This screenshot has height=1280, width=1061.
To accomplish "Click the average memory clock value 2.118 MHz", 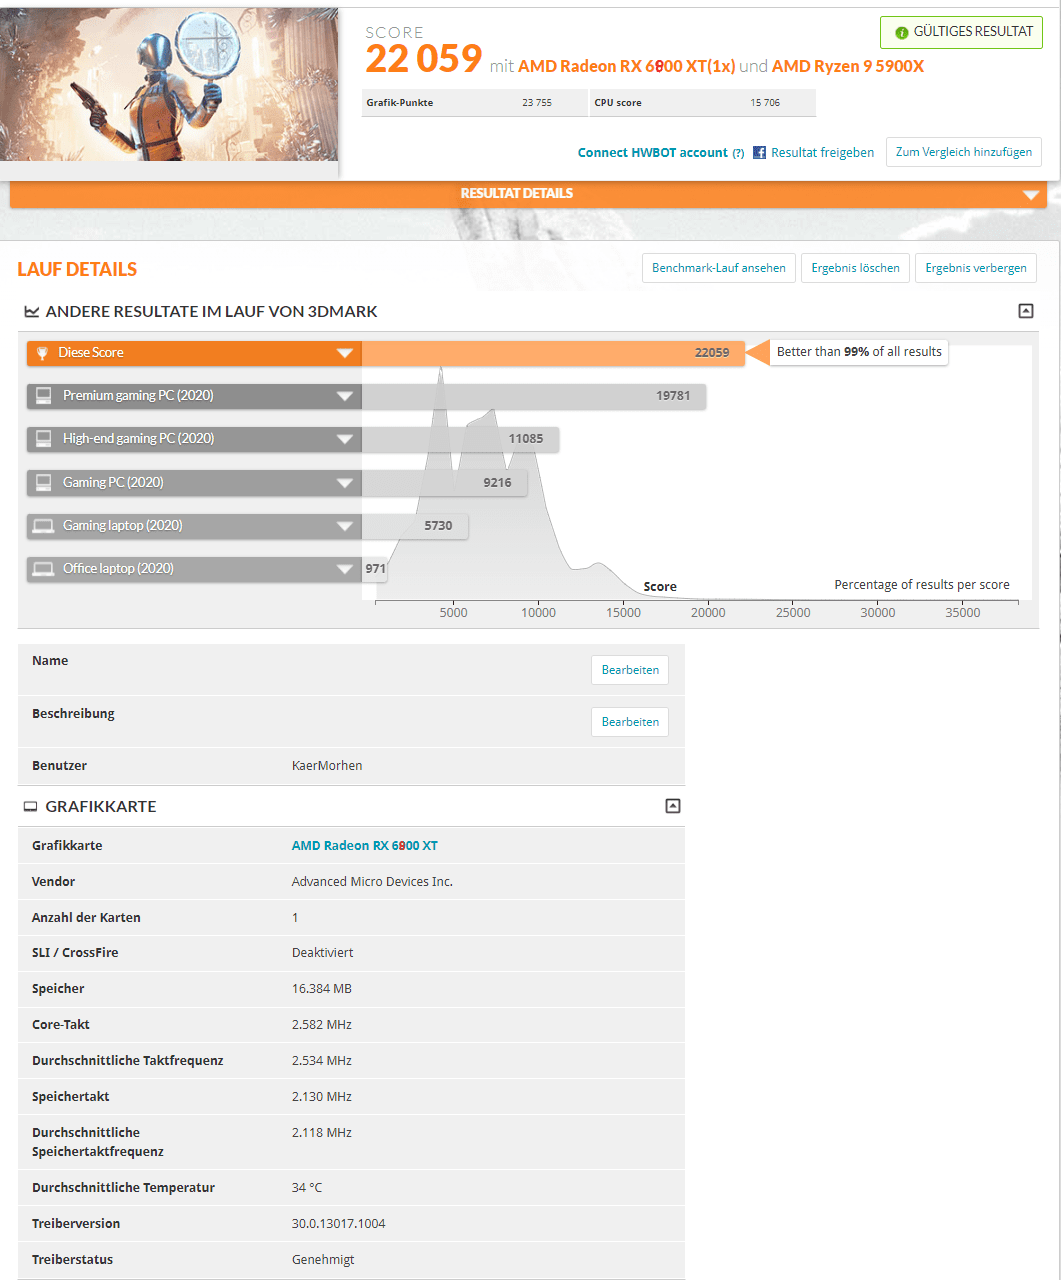I will tap(322, 1133).
